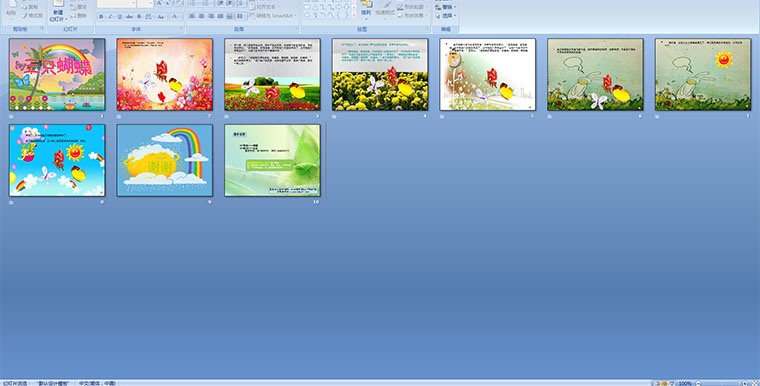Toggle Center alignment
Screen dimensions: 760x386
[x=202, y=16]
